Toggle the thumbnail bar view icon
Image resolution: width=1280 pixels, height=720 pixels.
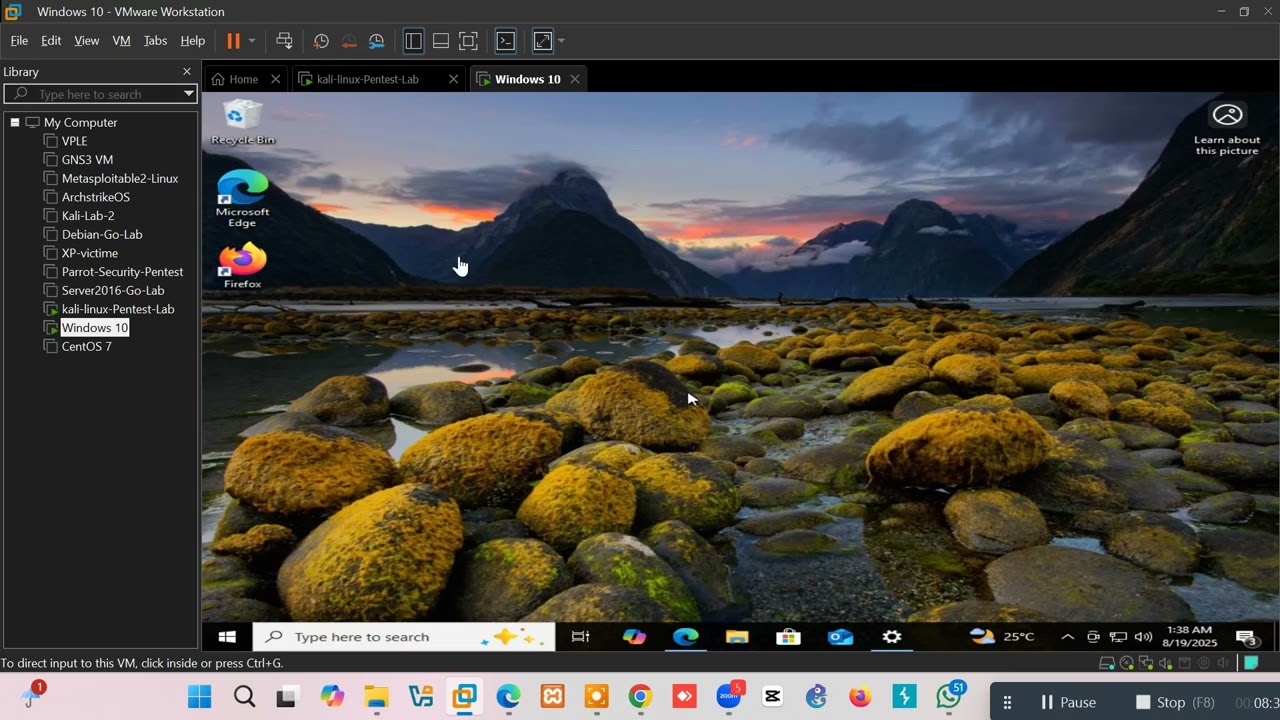[x=440, y=41]
